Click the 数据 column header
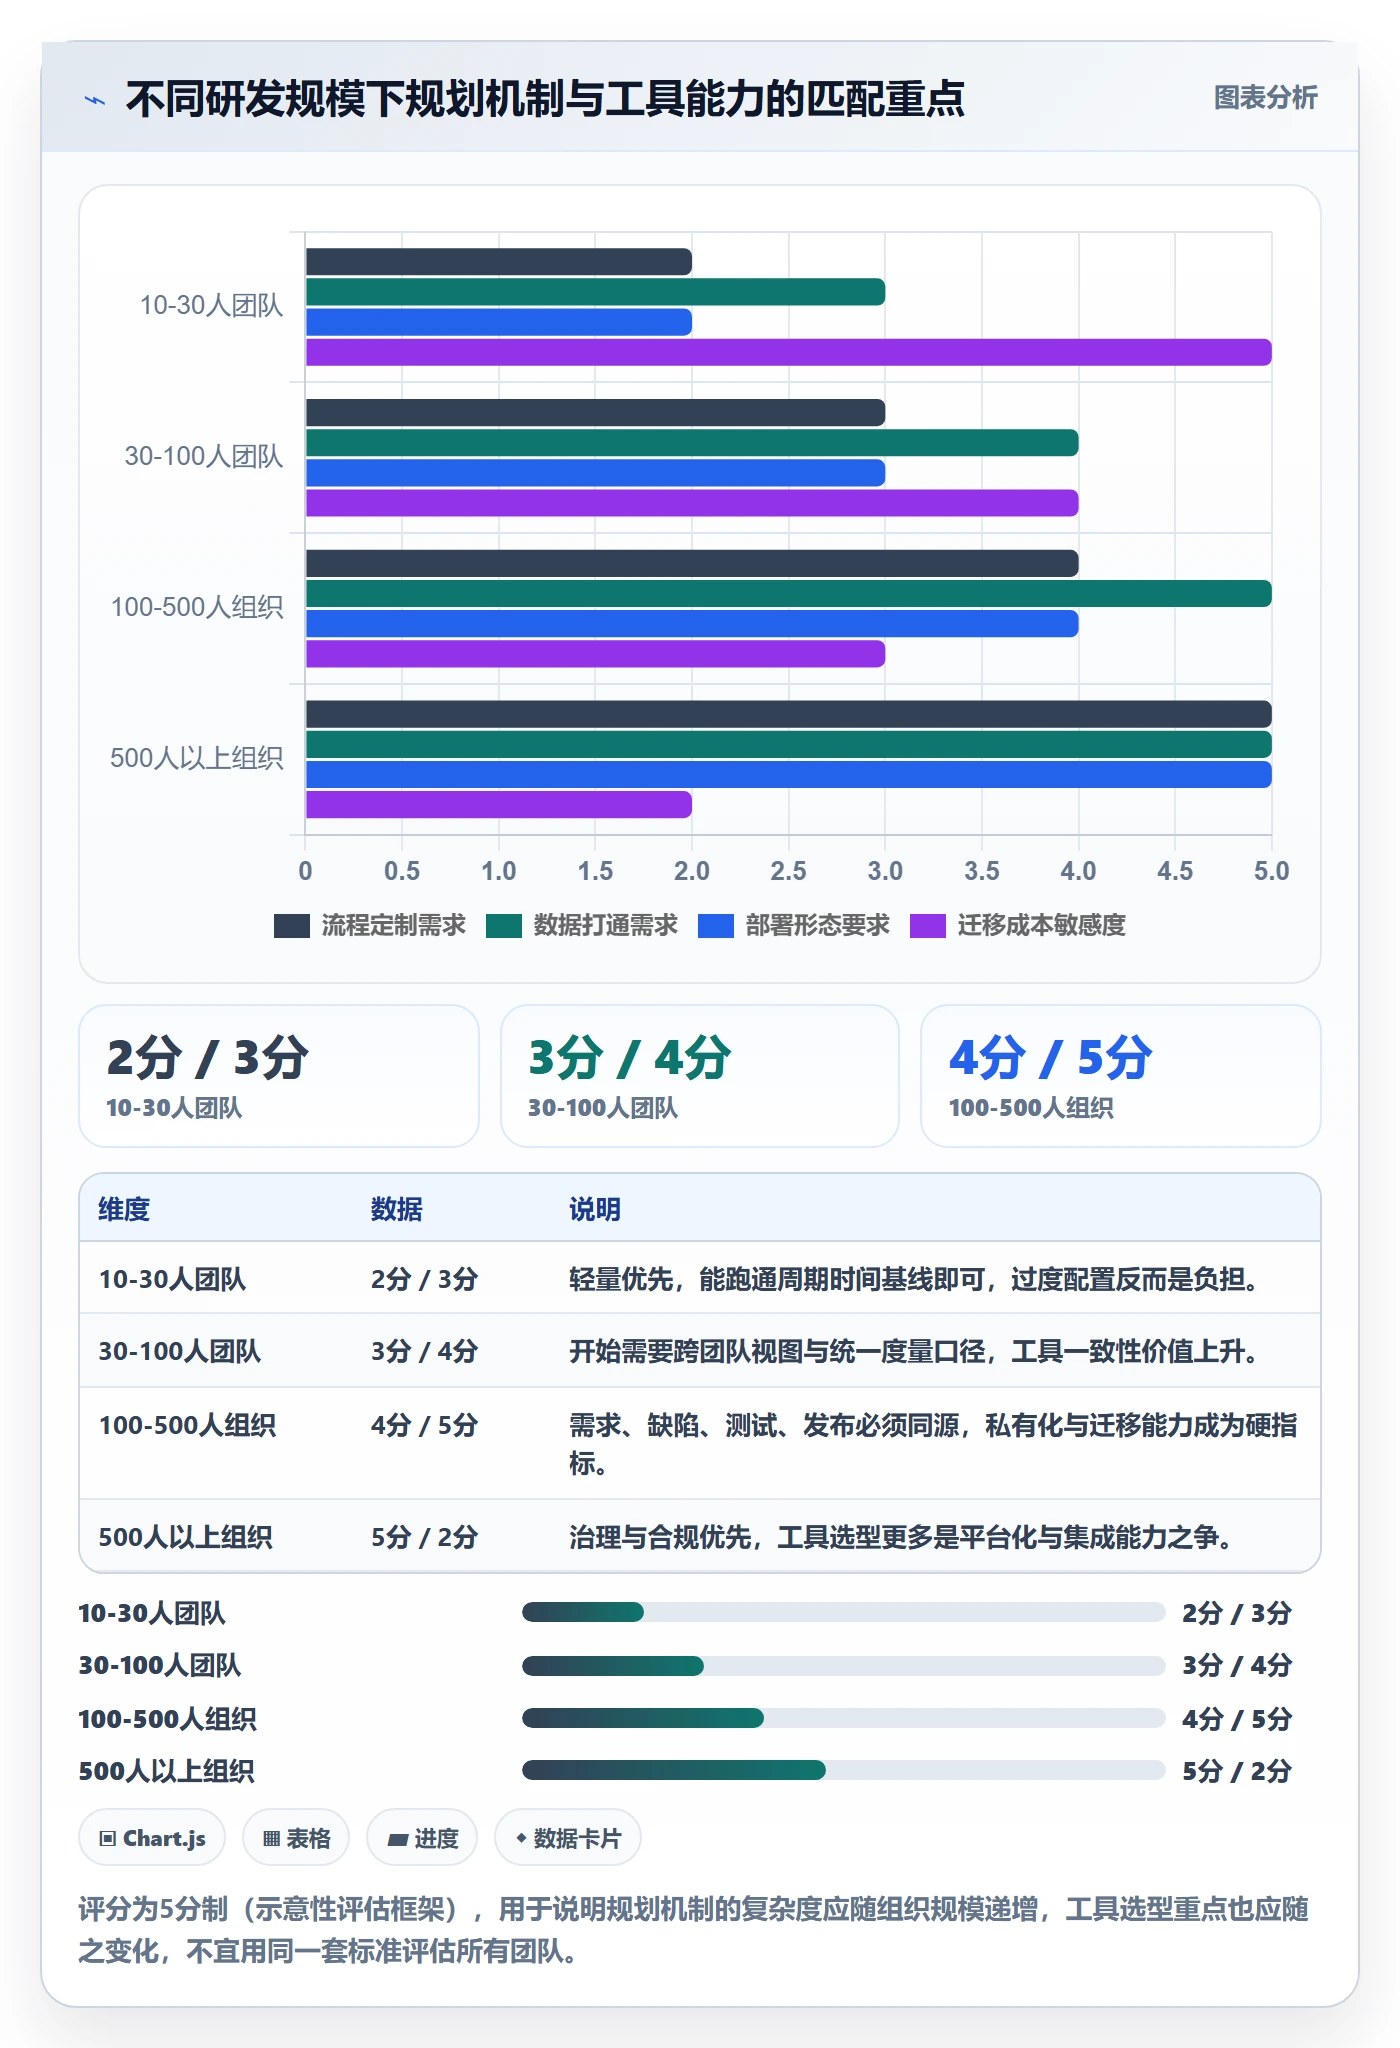 pos(397,1209)
